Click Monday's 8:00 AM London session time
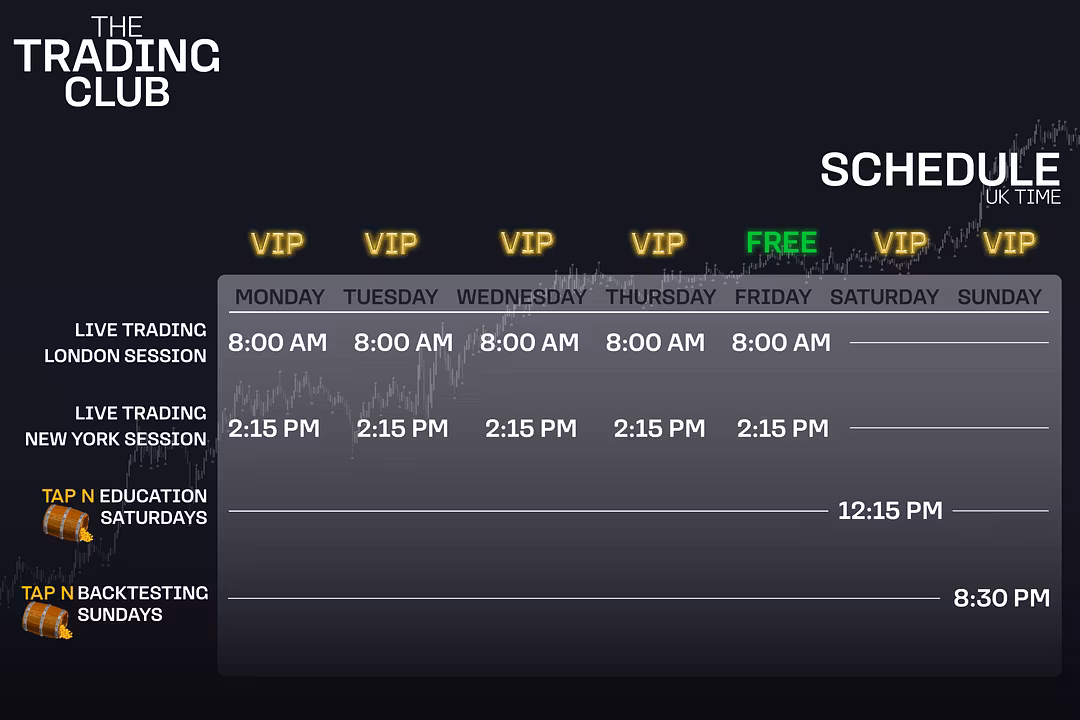 [x=278, y=342]
